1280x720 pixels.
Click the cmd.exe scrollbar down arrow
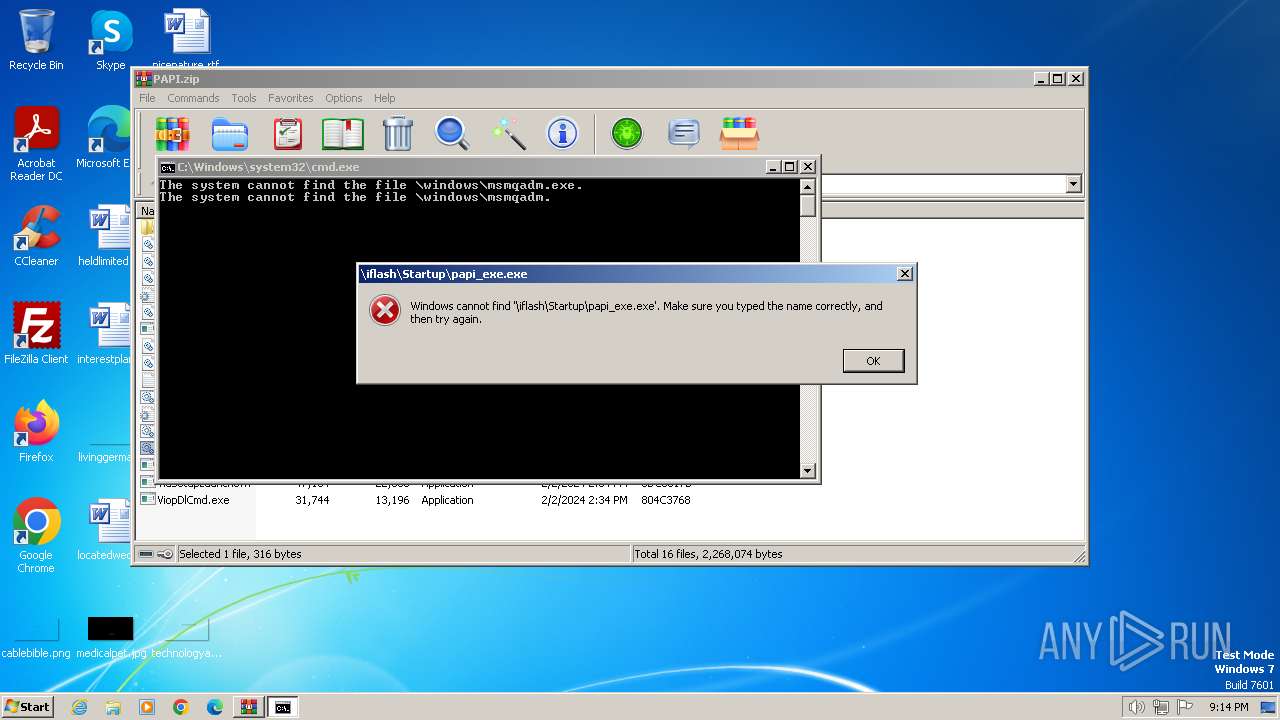808,471
